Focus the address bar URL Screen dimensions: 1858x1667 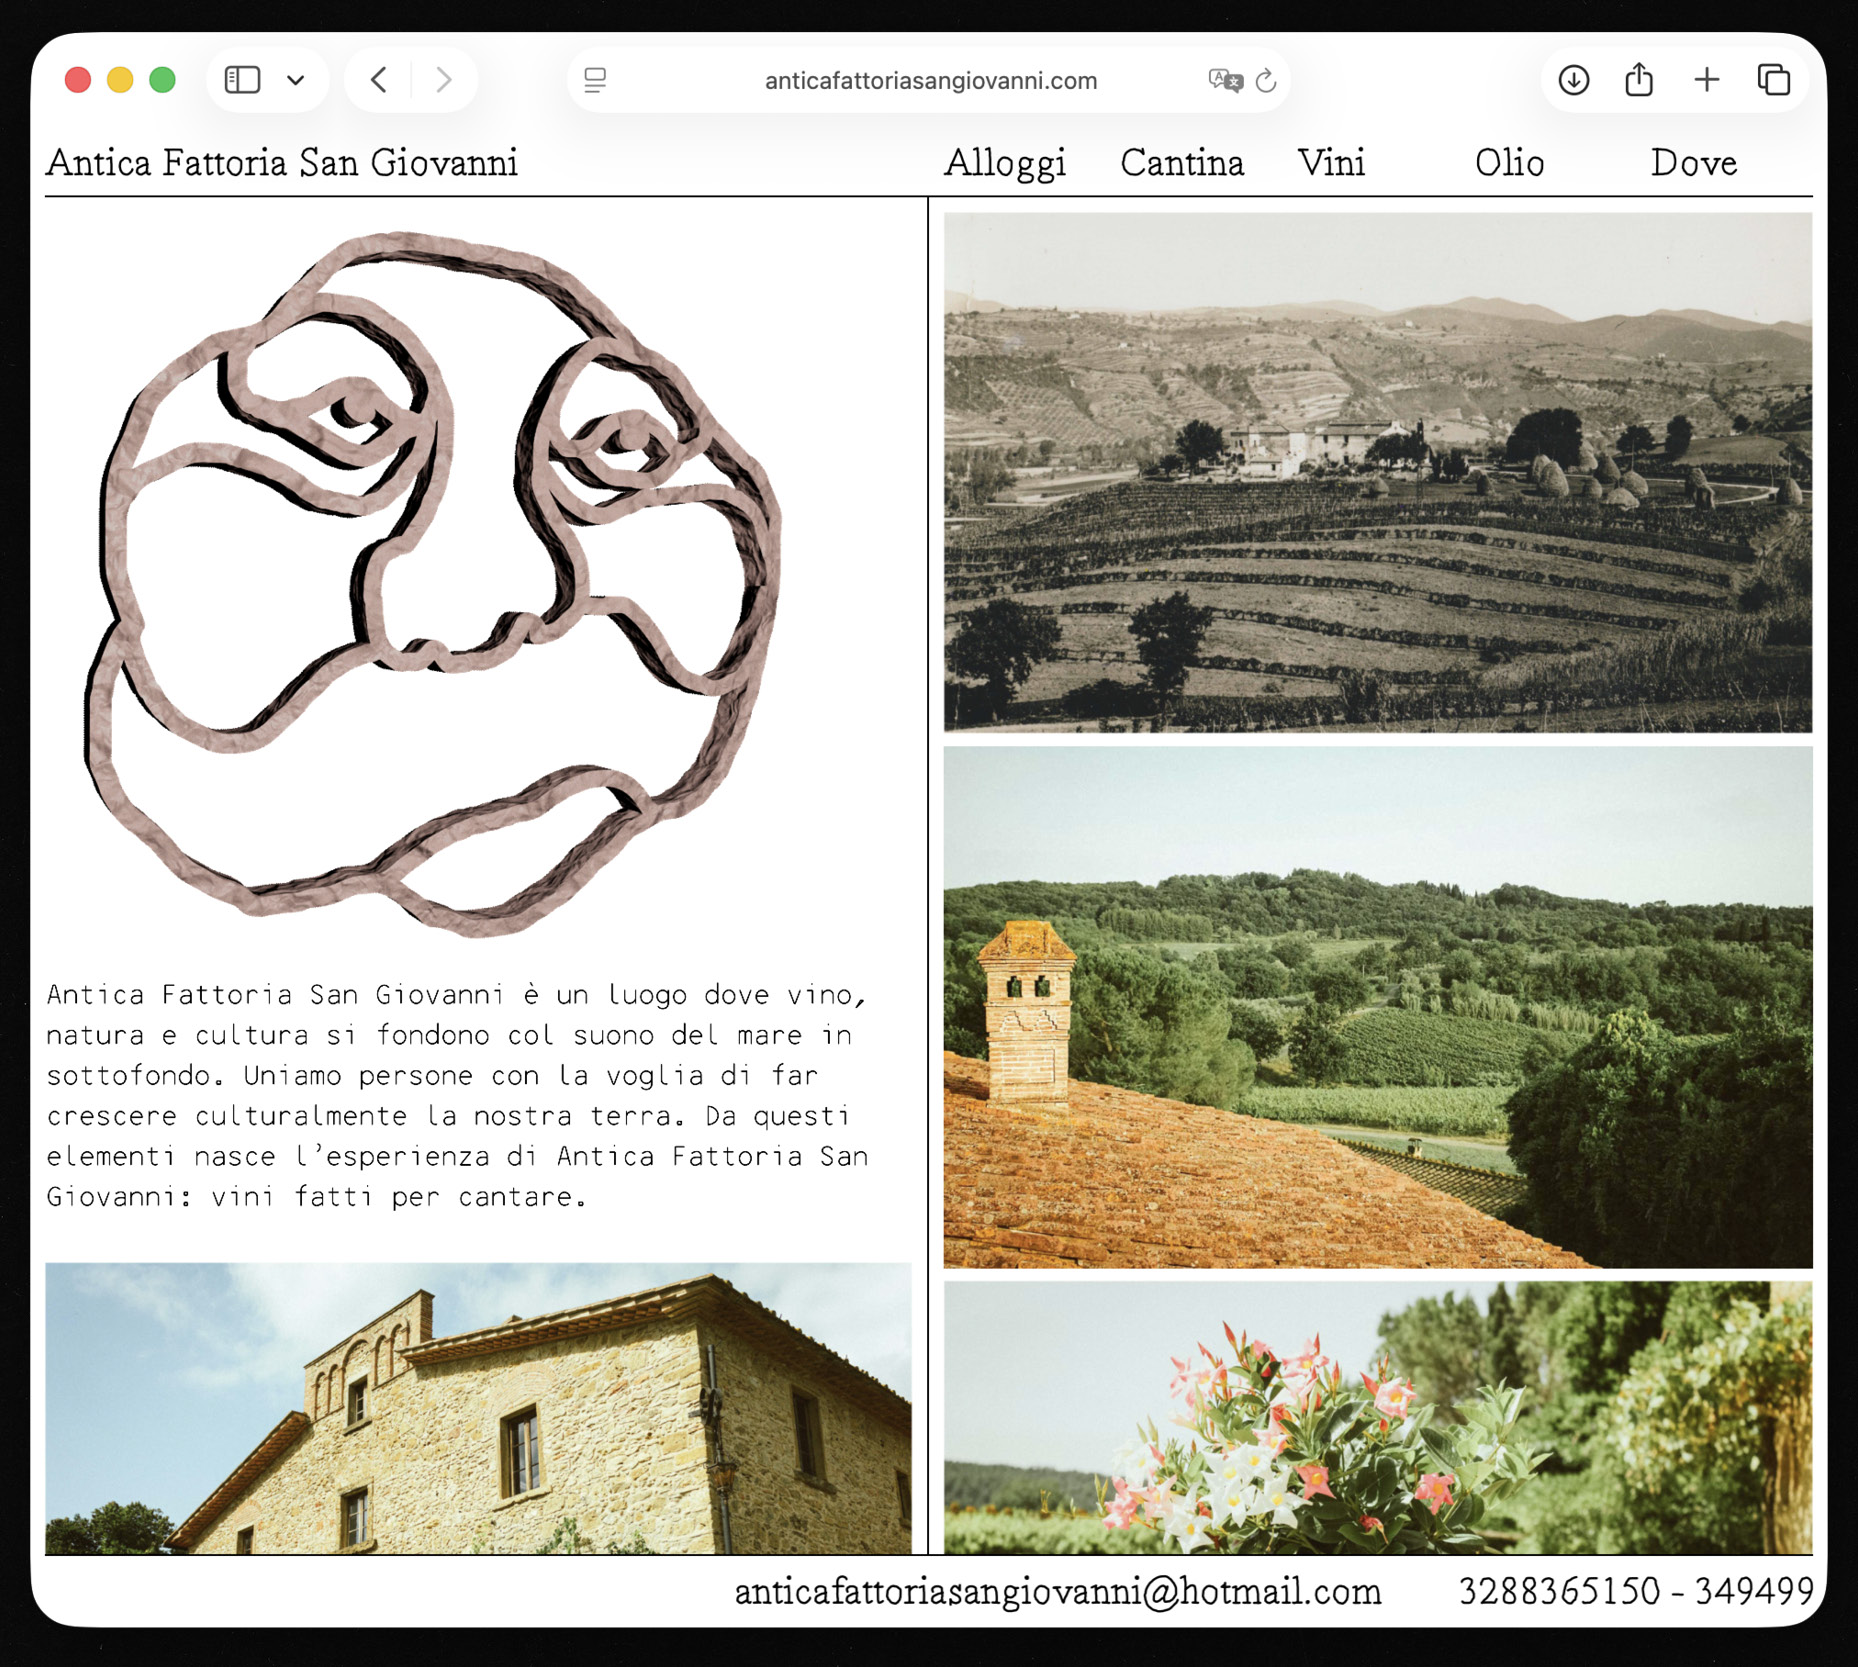pos(930,80)
